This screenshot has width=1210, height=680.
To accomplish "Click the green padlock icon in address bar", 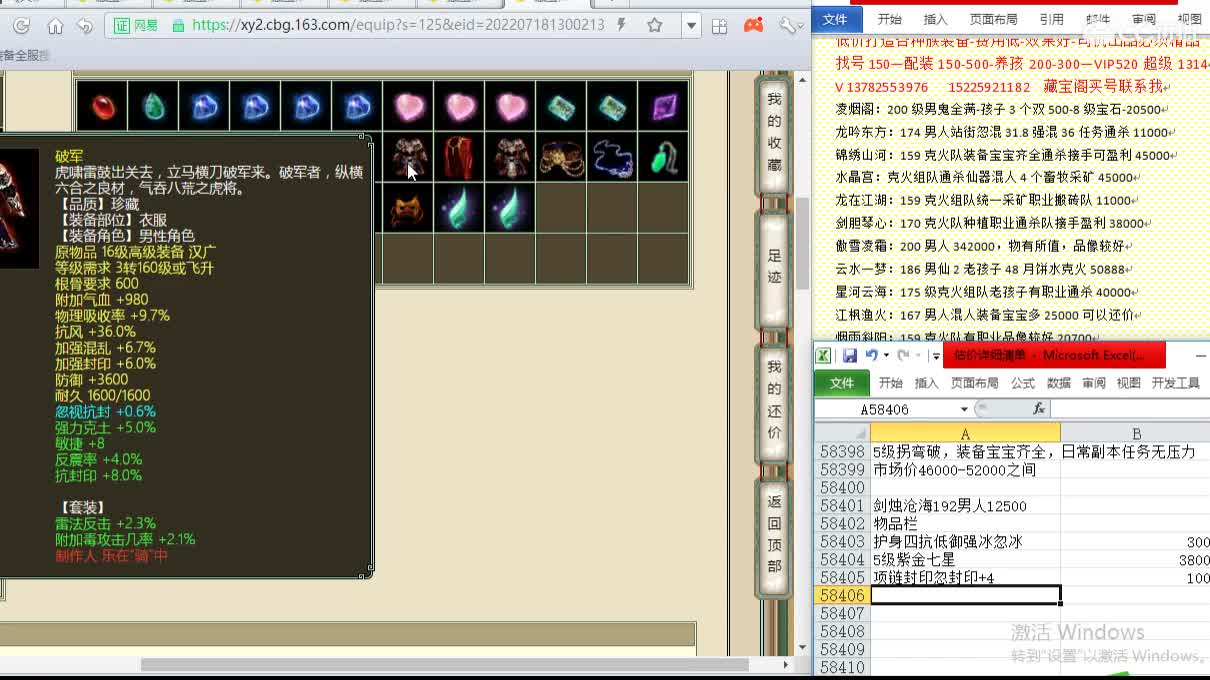I will (x=178, y=25).
